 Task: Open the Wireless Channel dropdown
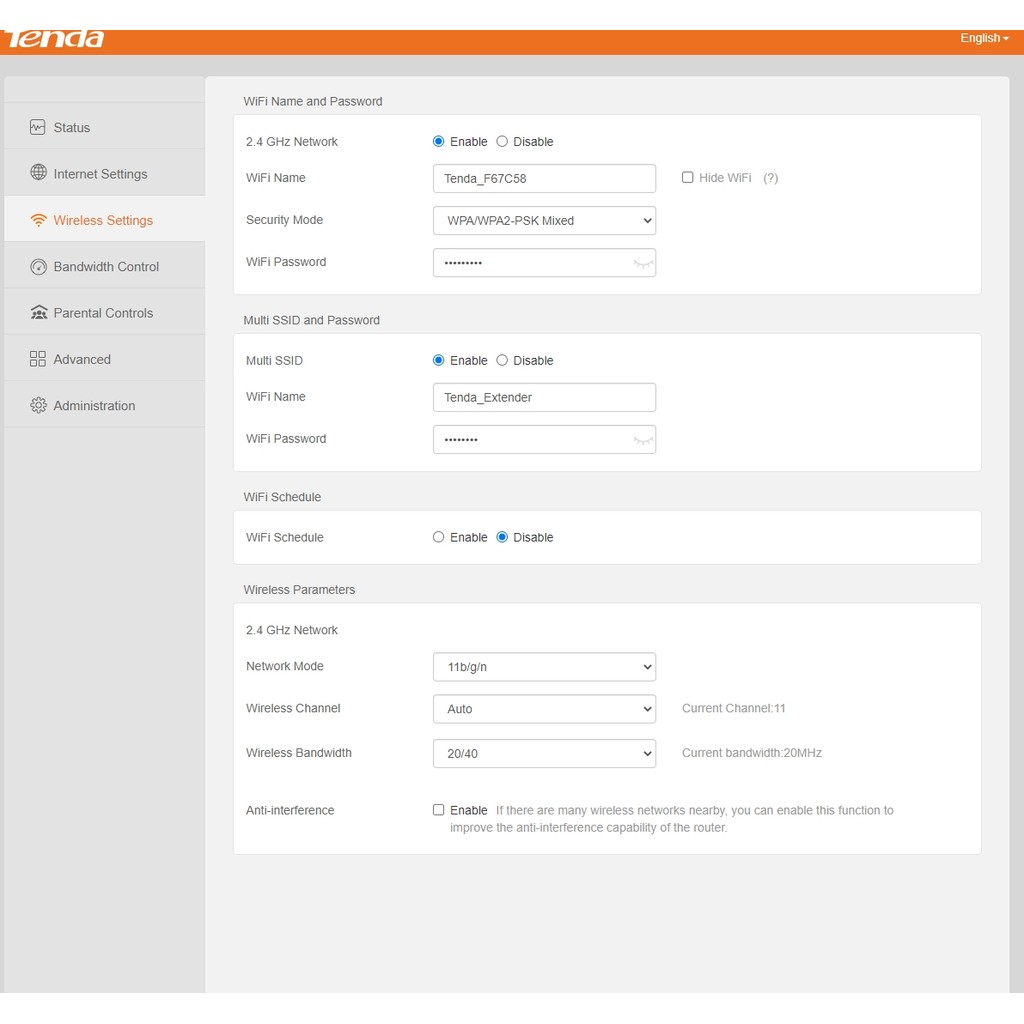coord(544,708)
